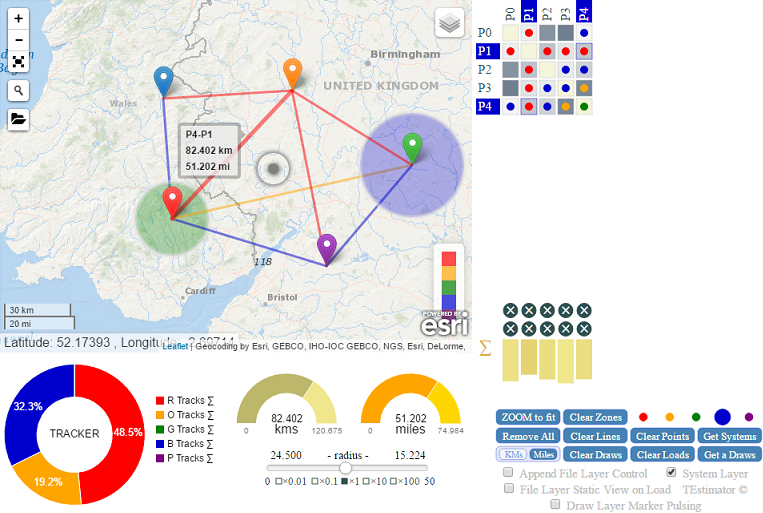Click the ZOOM to fit button
This screenshot has width=763, height=513.
pyautogui.click(x=528, y=417)
